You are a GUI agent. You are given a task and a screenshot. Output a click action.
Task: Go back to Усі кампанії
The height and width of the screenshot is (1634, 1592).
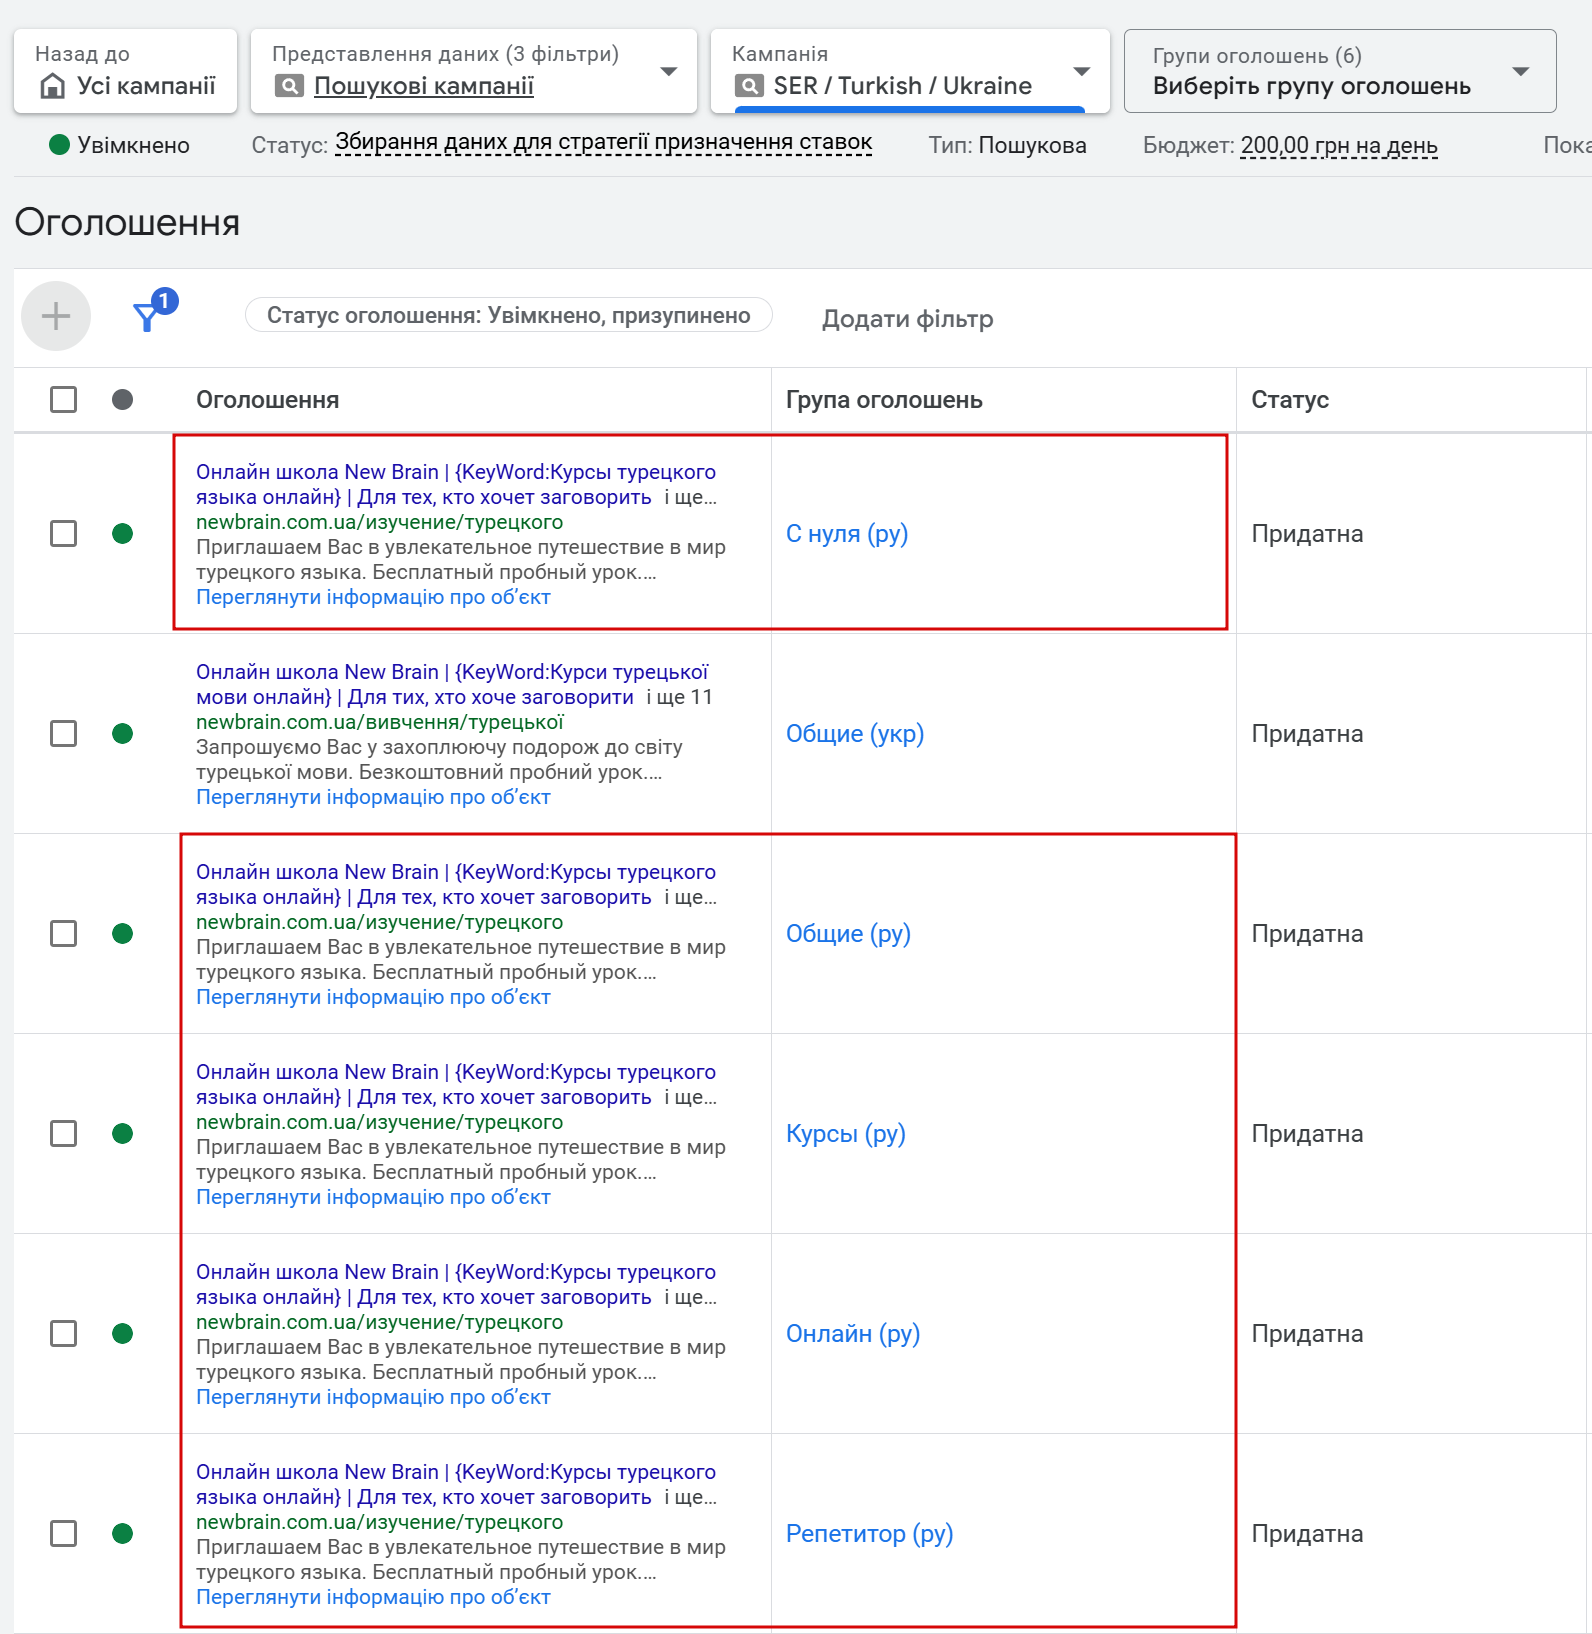126,71
